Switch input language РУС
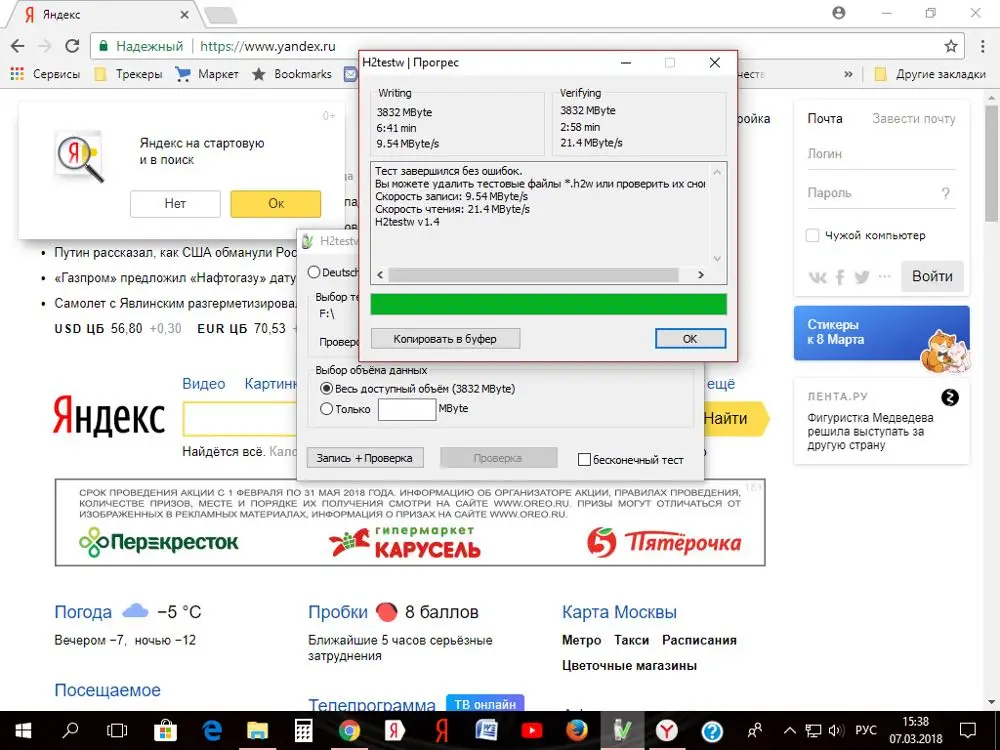This screenshot has width=1000, height=750. (x=865, y=731)
